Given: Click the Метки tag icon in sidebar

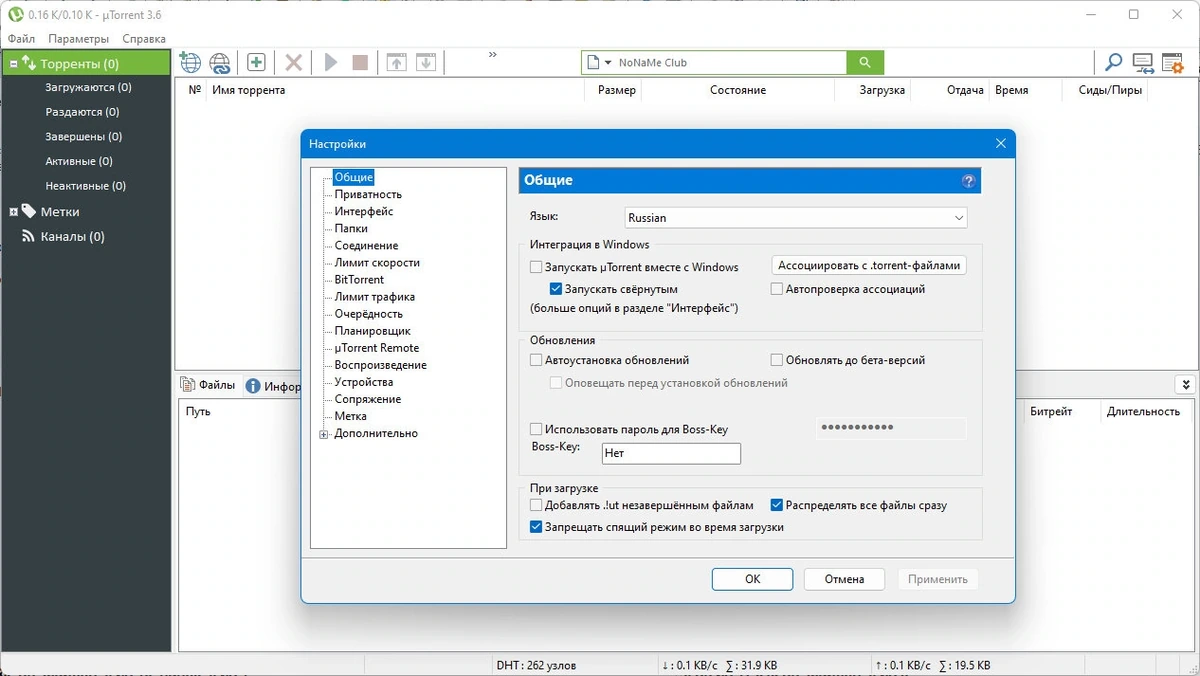Looking at the screenshot, I should tap(28, 212).
